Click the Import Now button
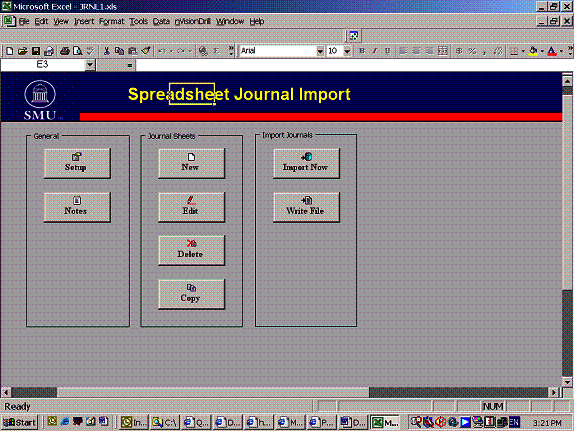Viewport: 574px width, 431px height. tap(306, 163)
